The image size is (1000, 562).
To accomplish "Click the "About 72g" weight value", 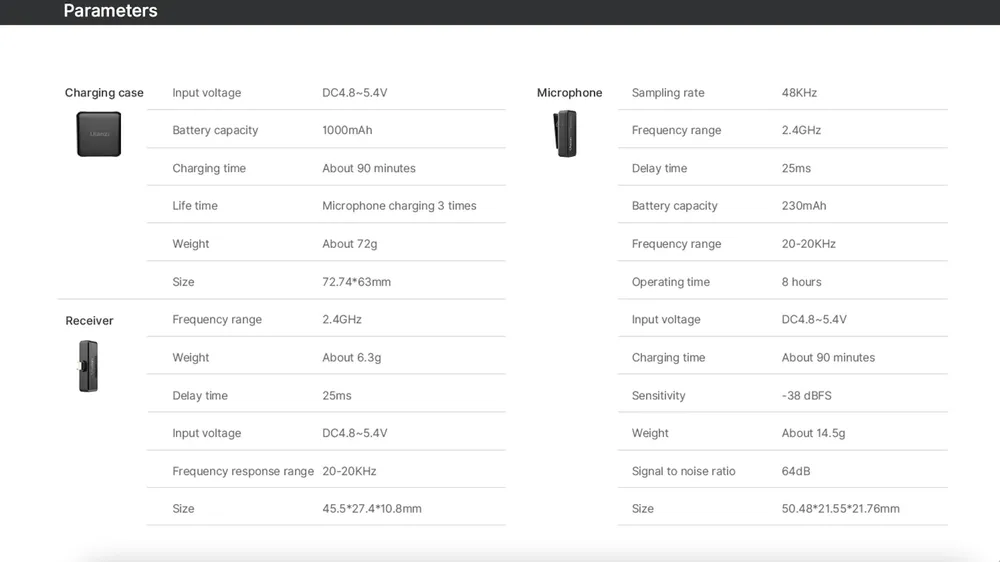I will point(349,244).
